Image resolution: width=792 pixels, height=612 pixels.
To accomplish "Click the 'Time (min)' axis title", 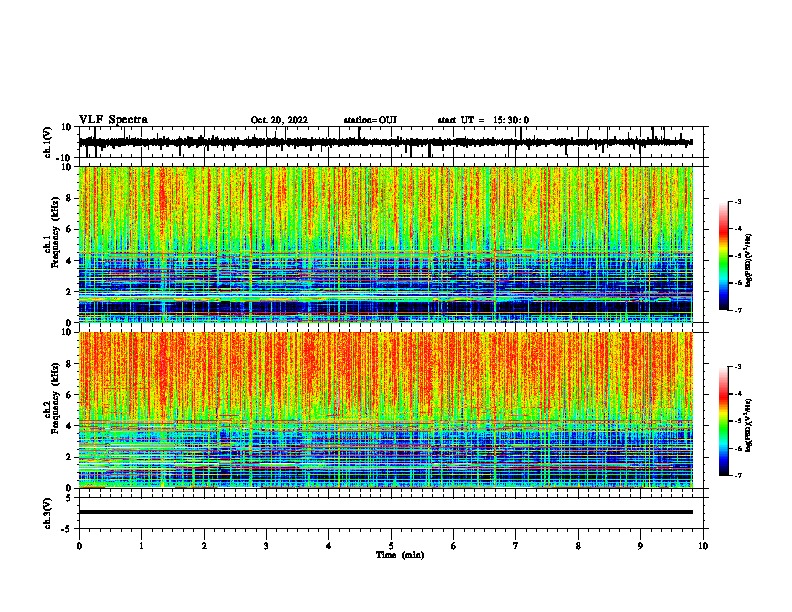I will [400, 555].
